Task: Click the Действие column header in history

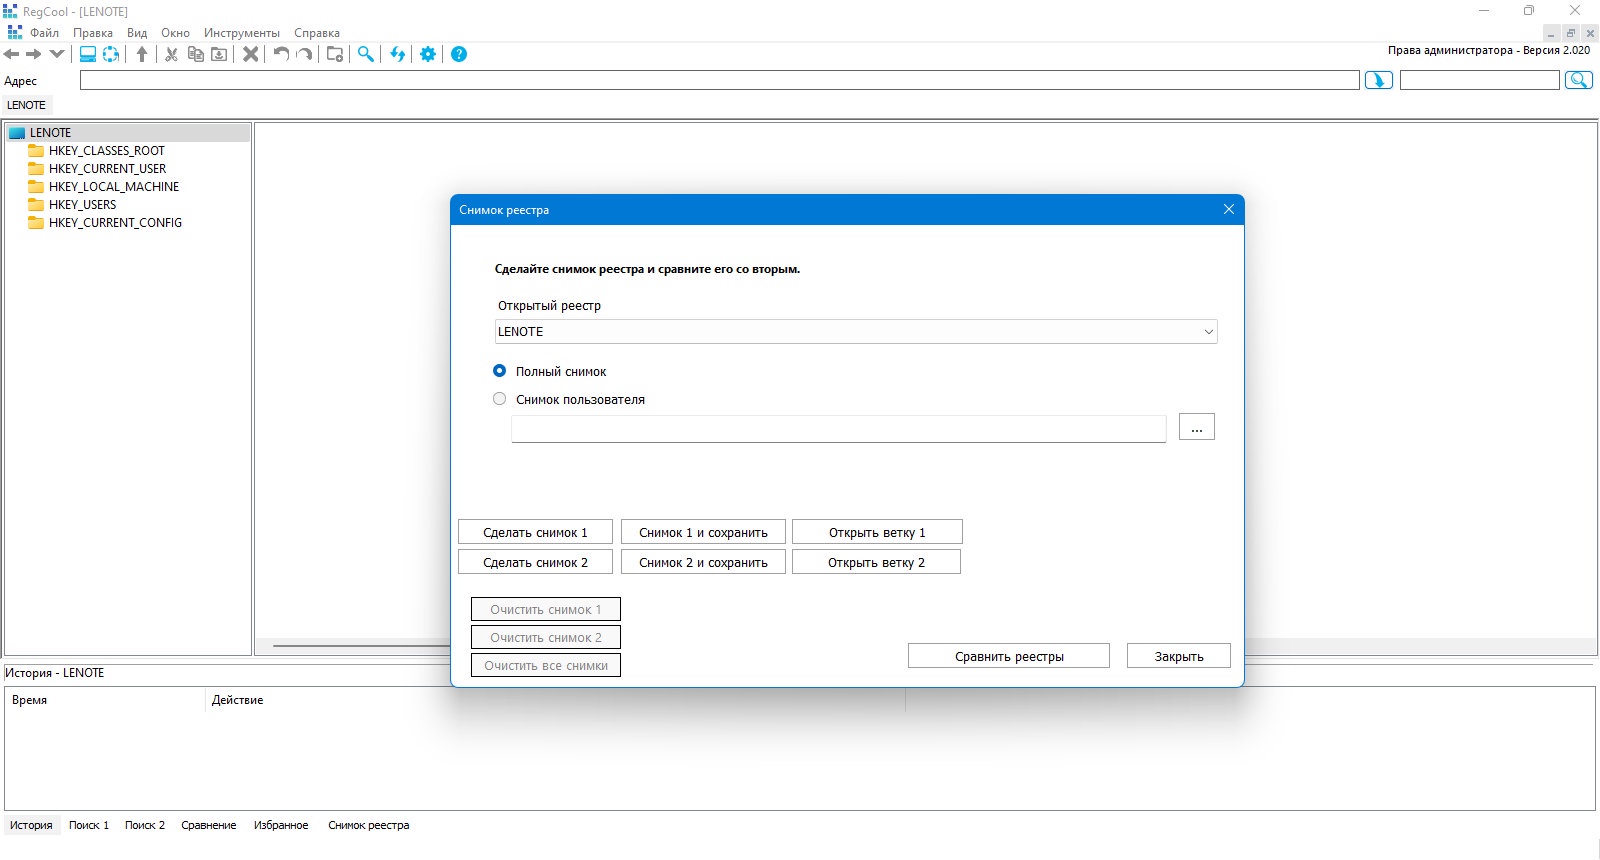Action: click(555, 700)
